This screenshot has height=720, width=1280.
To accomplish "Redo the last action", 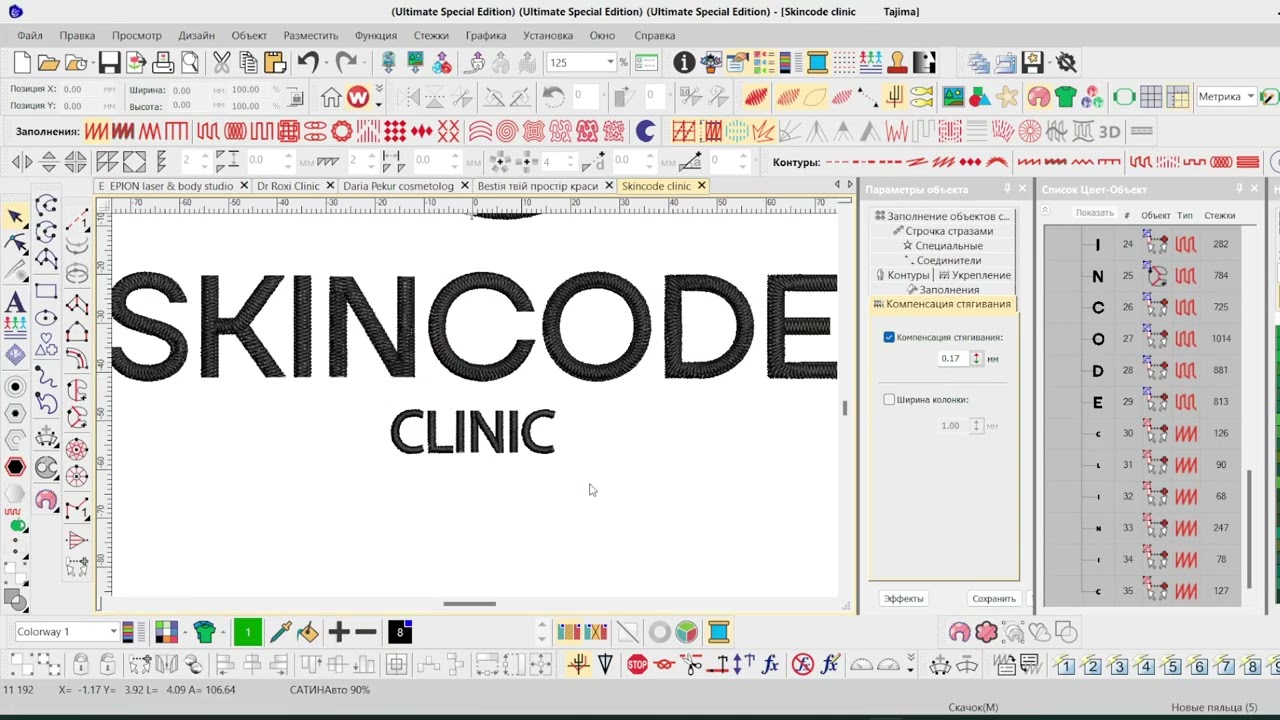I will point(345,63).
